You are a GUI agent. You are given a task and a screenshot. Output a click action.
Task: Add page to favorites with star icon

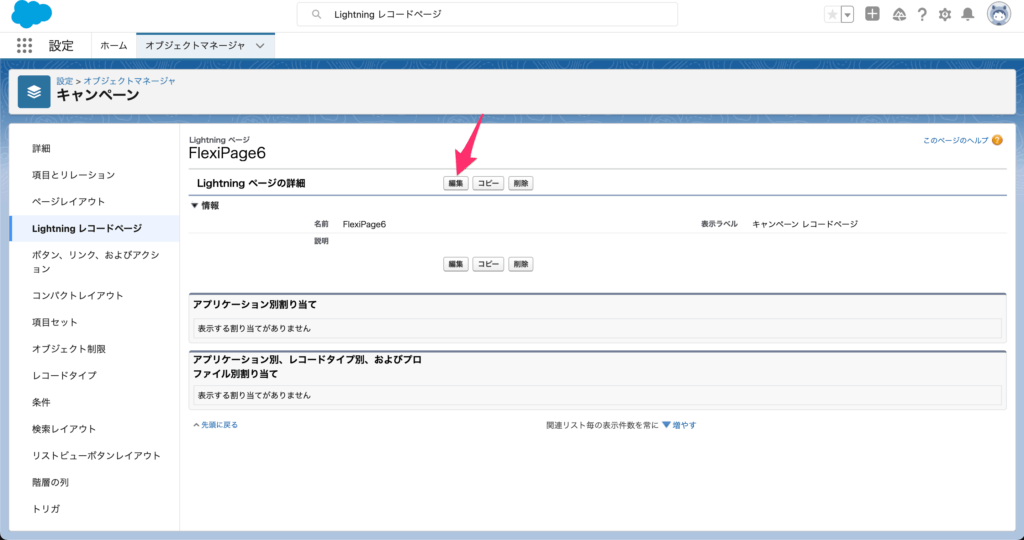point(832,15)
